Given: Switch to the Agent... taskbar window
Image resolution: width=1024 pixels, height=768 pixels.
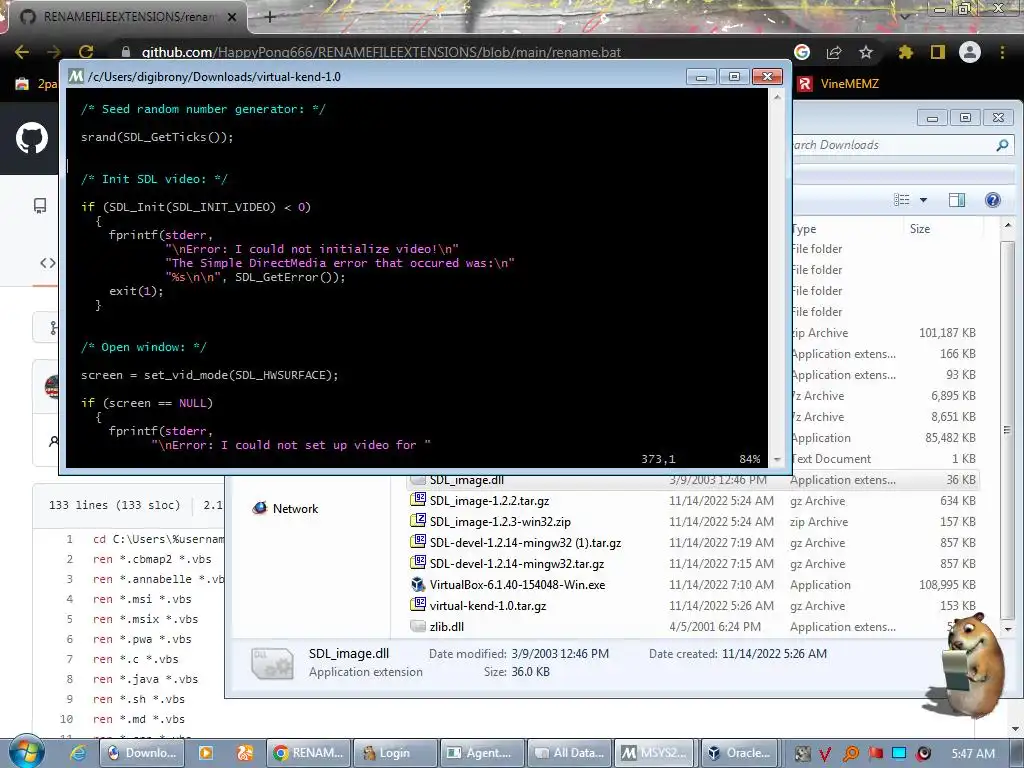Looking at the screenshot, I should (483, 753).
